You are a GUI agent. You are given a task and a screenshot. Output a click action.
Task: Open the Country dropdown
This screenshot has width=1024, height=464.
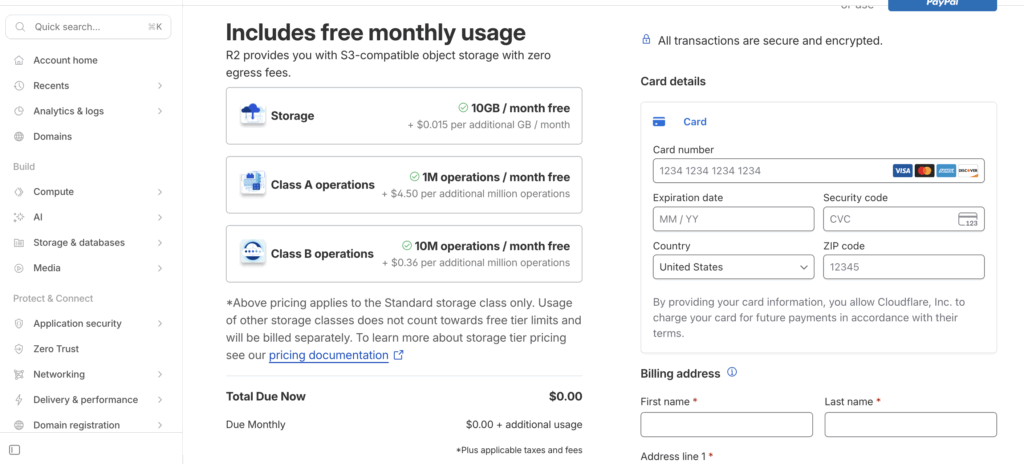point(733,267)
